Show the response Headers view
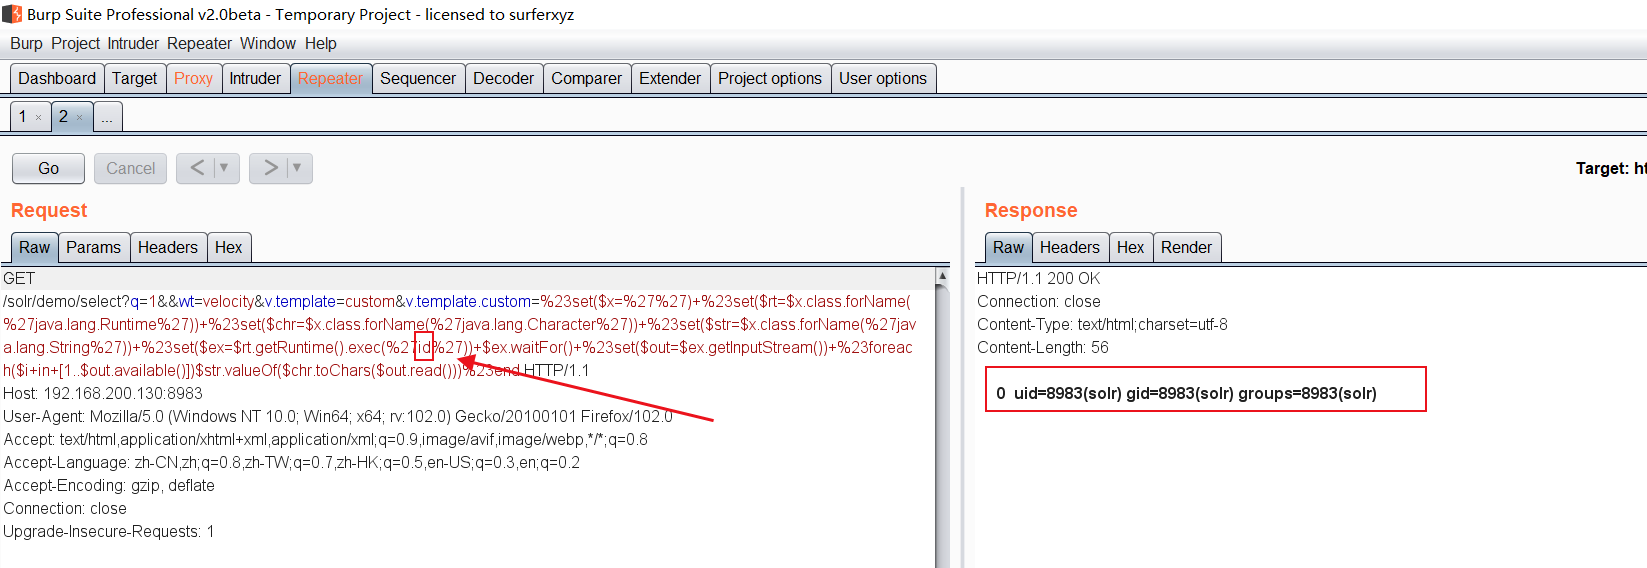This screenshot has height=568, width=1647. point(1069,247)
